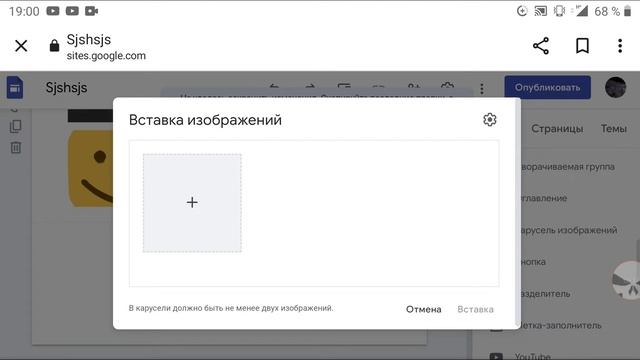
Task: Select the Кнопка sidebar item
Action: pos(533,262)
